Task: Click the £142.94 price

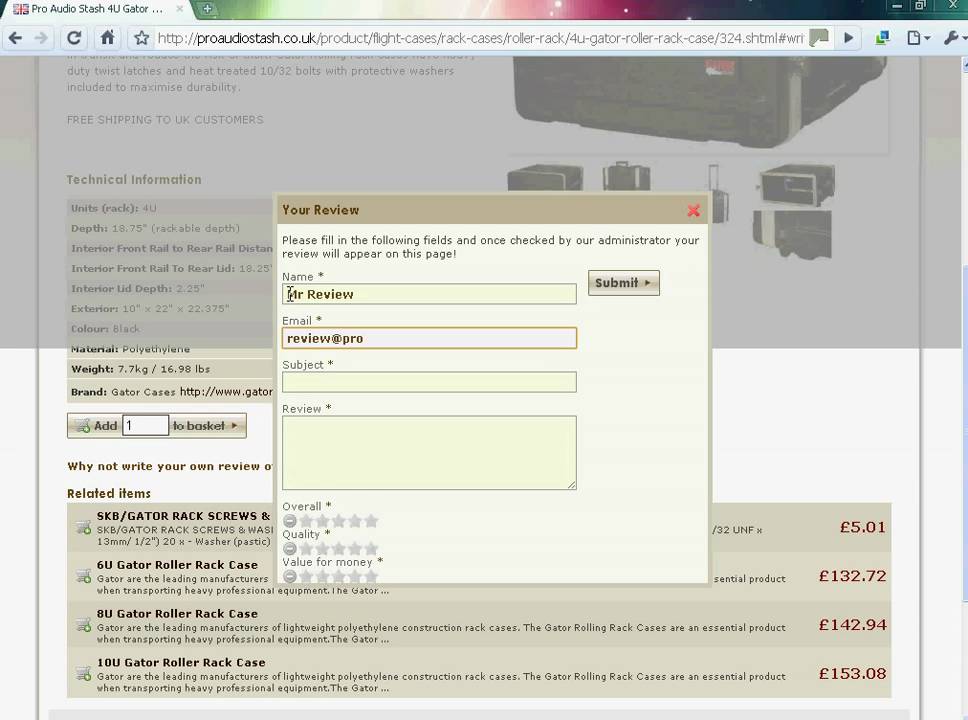Action: tap(852, 625)
